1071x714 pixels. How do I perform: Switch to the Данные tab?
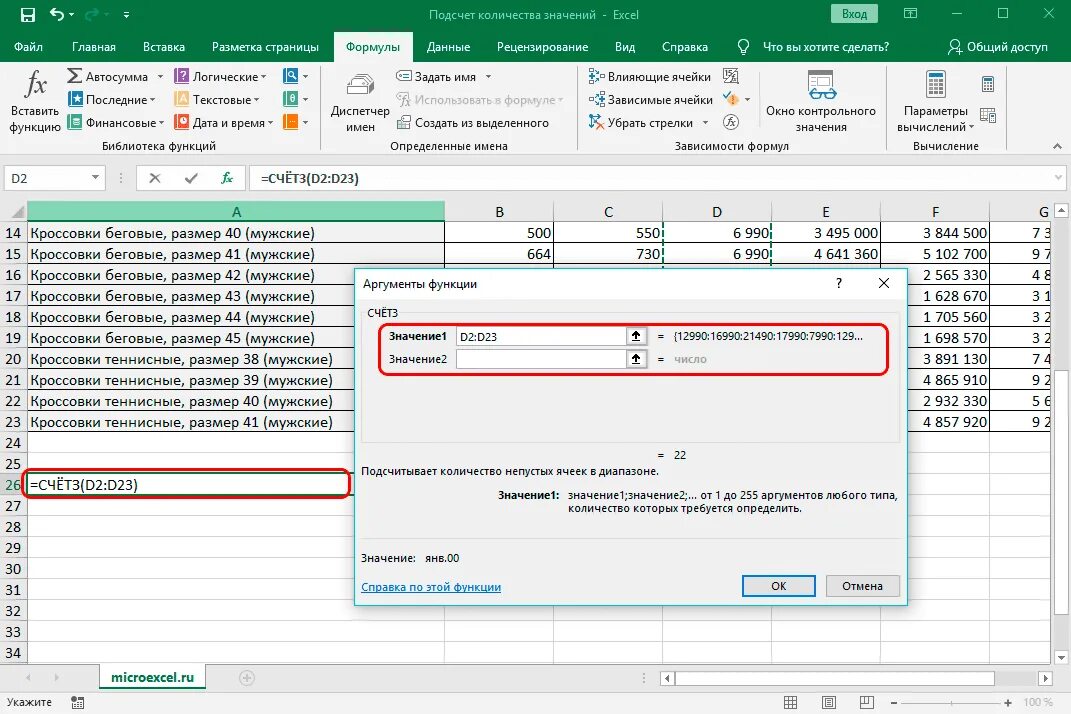(x=448, y=47)
